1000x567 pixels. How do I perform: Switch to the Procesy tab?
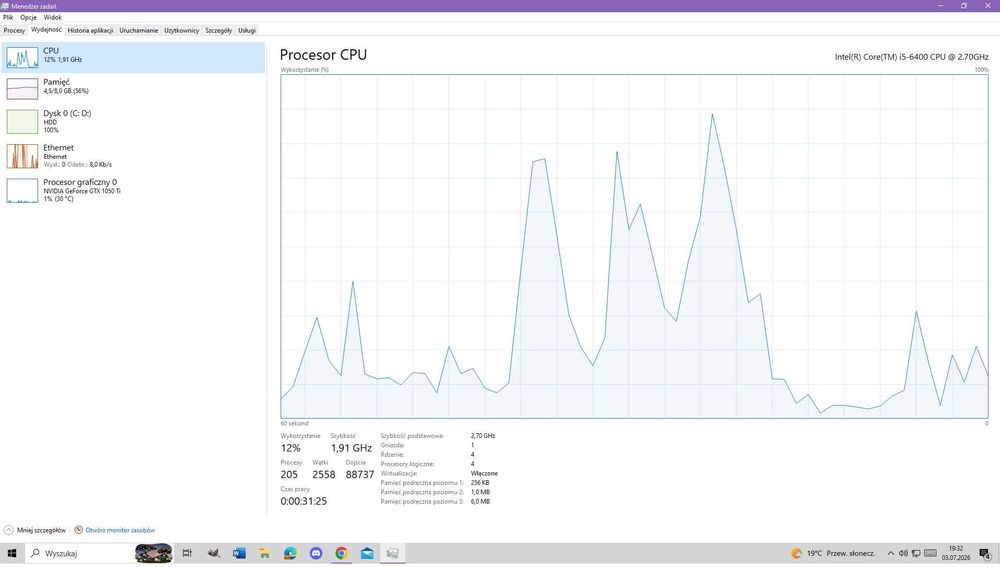click(14, 30)
